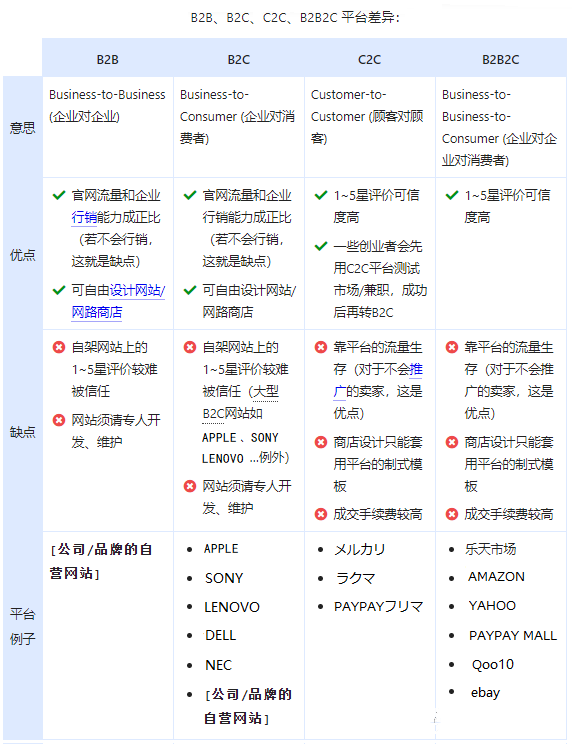Screen dimensions: 572x744
Task: Click 官网流量和企业行销能力成正比 in B2C column
Action: click(247, 228)
